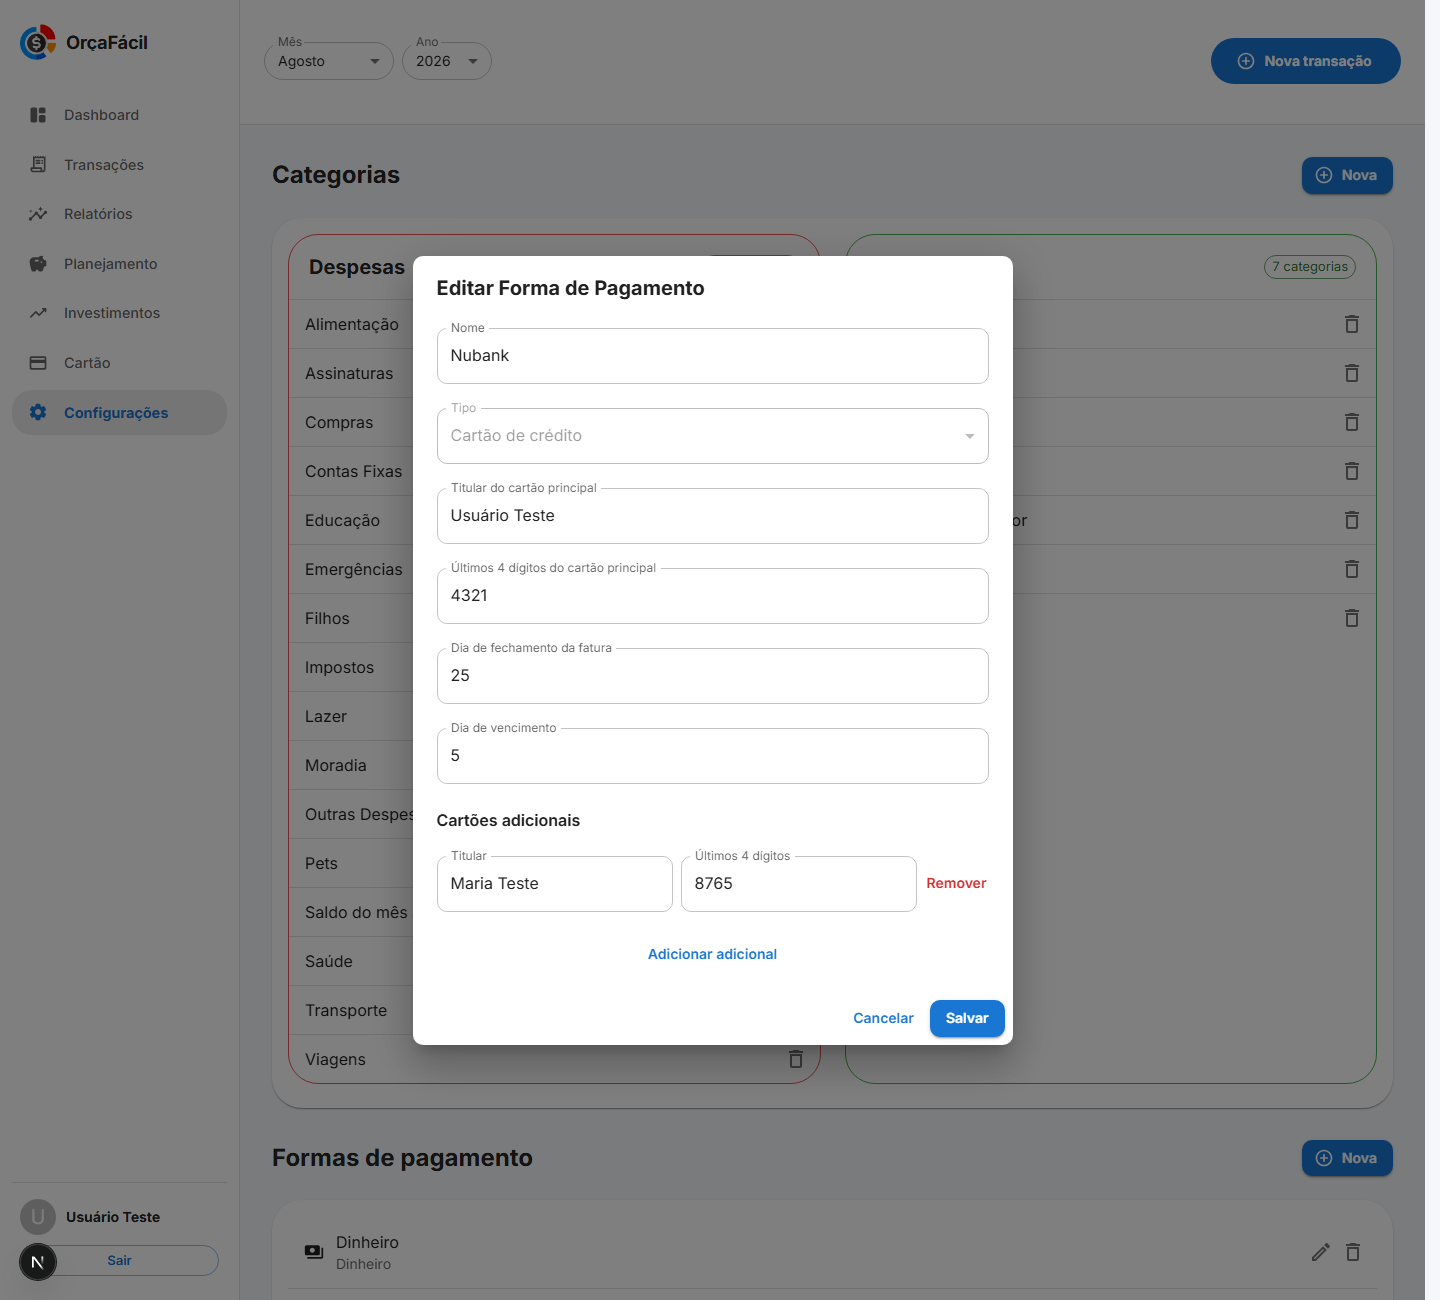Click the últimos 4 dígitos field 4321
1440x1300 pixels.
click(x=712, y=596)
